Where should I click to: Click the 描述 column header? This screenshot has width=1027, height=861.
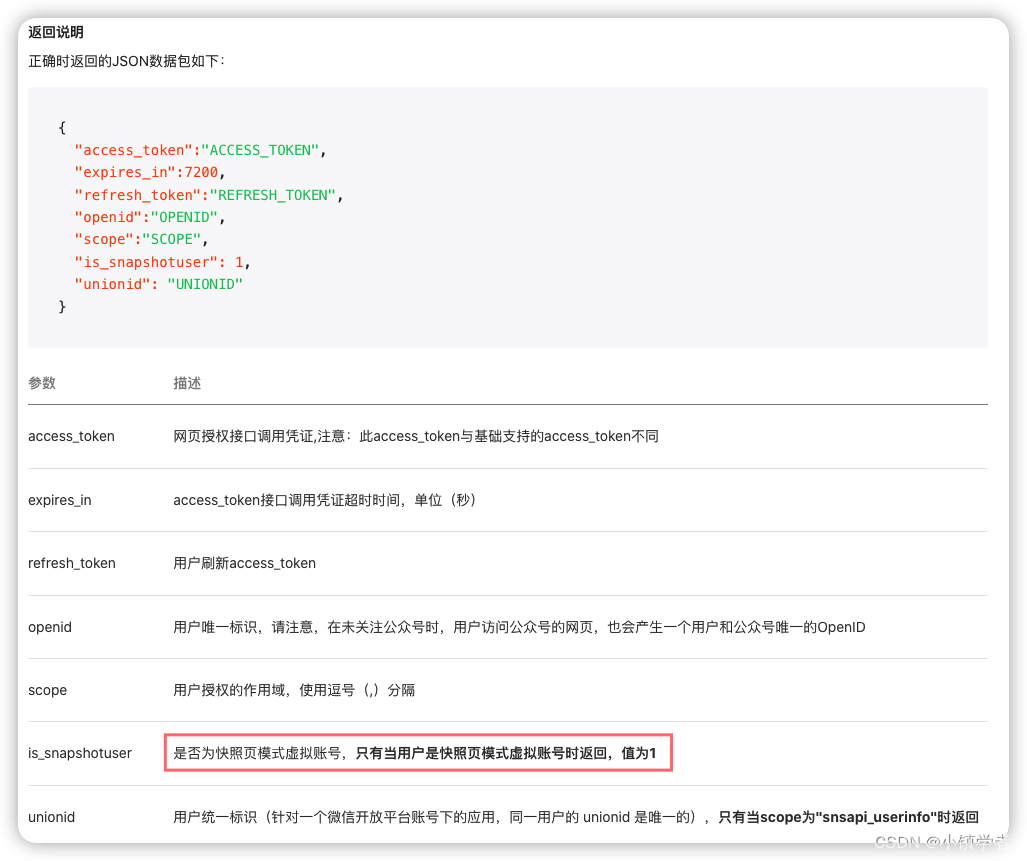pos(186,382)
